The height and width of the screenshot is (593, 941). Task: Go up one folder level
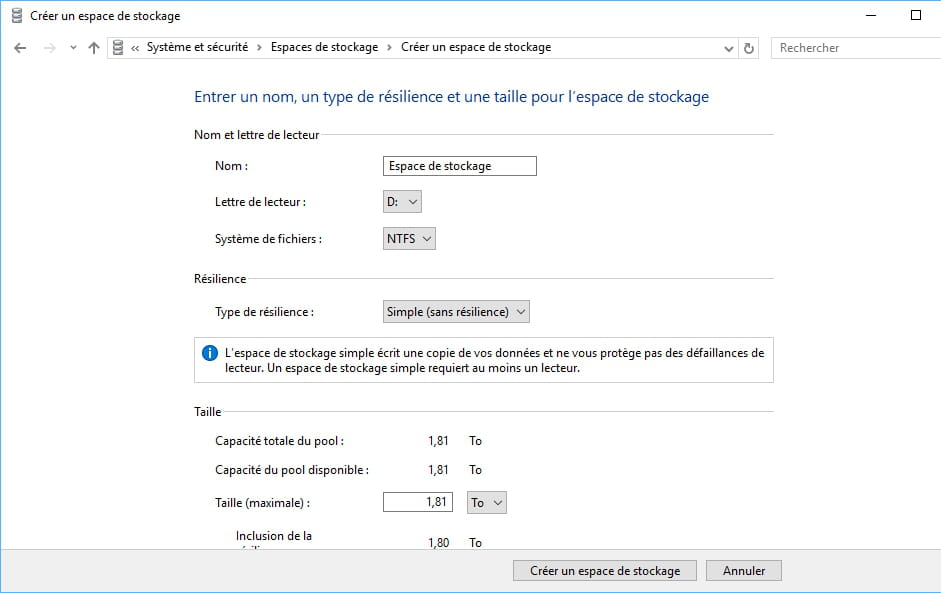coord(94,48)
